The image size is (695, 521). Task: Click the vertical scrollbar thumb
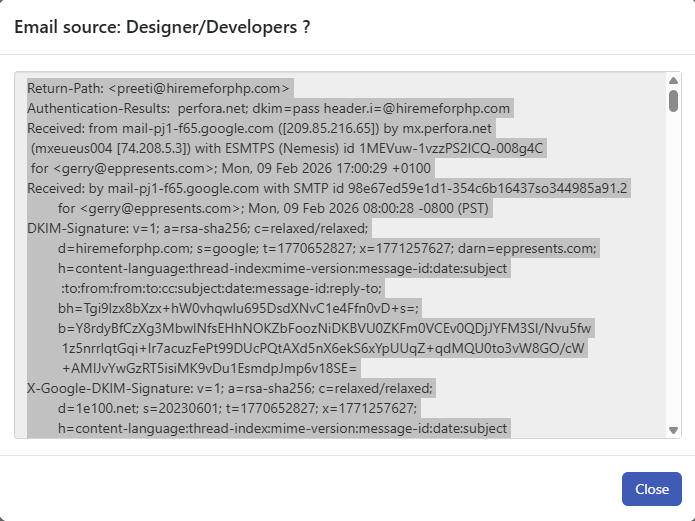(x=673, y=100)
